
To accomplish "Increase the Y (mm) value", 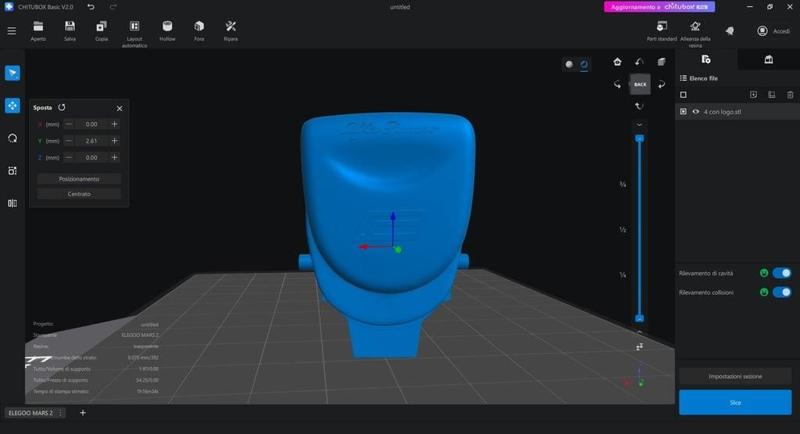I will coord(114,141).
